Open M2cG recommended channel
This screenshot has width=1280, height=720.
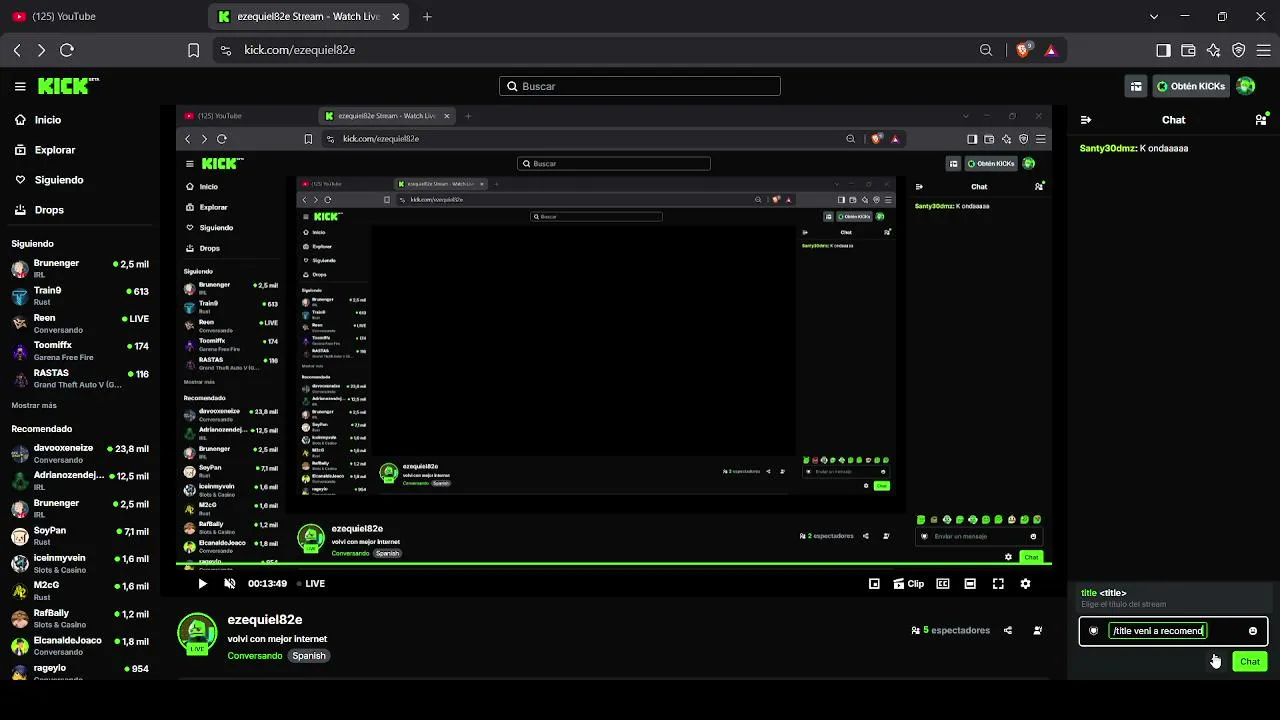[x=80, y=591]
